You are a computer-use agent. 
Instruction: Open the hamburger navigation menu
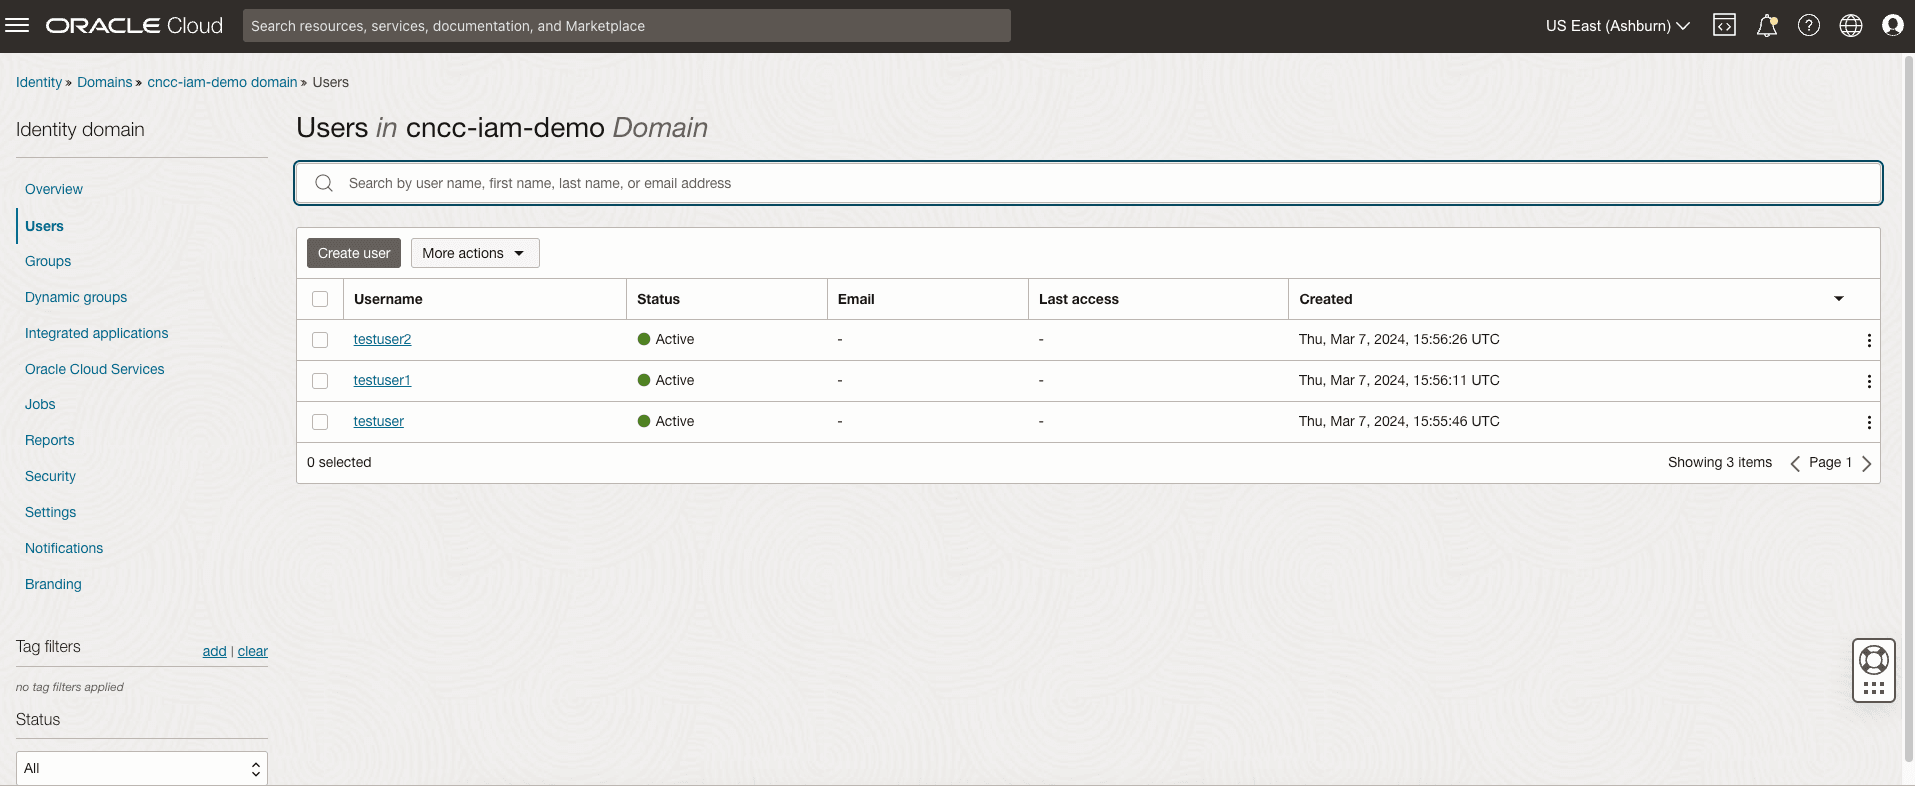pyautogui.click(x=17, y=25)
